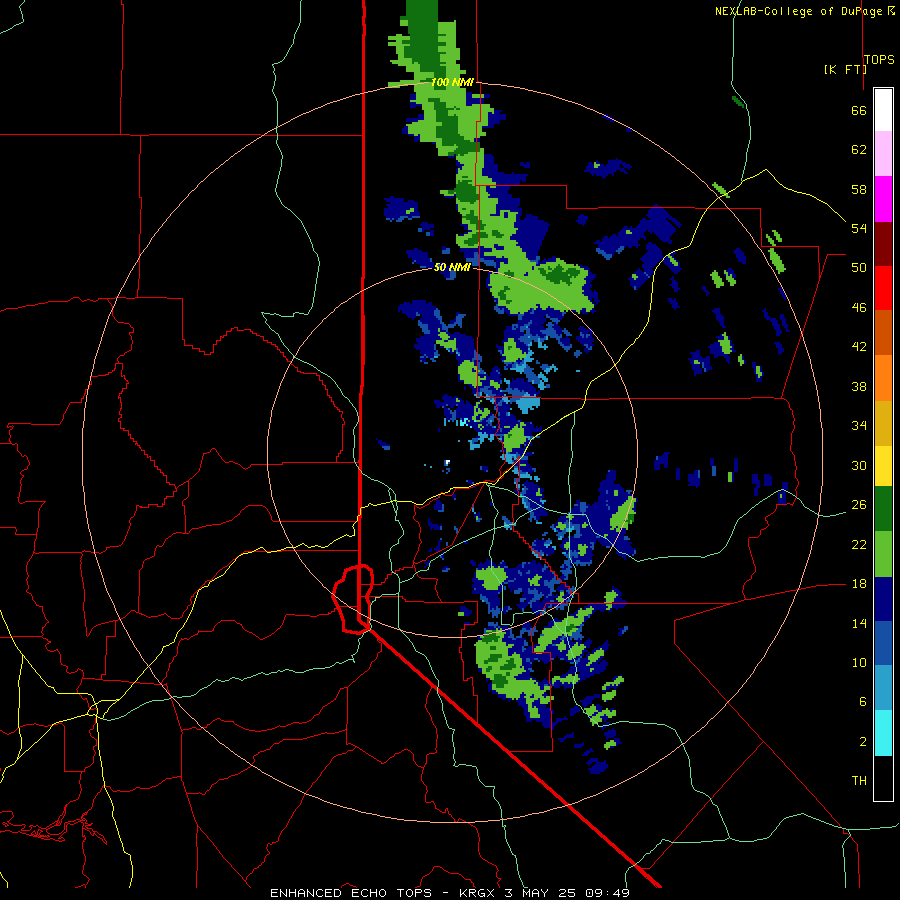Image resolution: width=900 pixels, height=900 pixels.
Task: Click the magenta 58 kft legend swatch
Action: [x=883, y=199]
